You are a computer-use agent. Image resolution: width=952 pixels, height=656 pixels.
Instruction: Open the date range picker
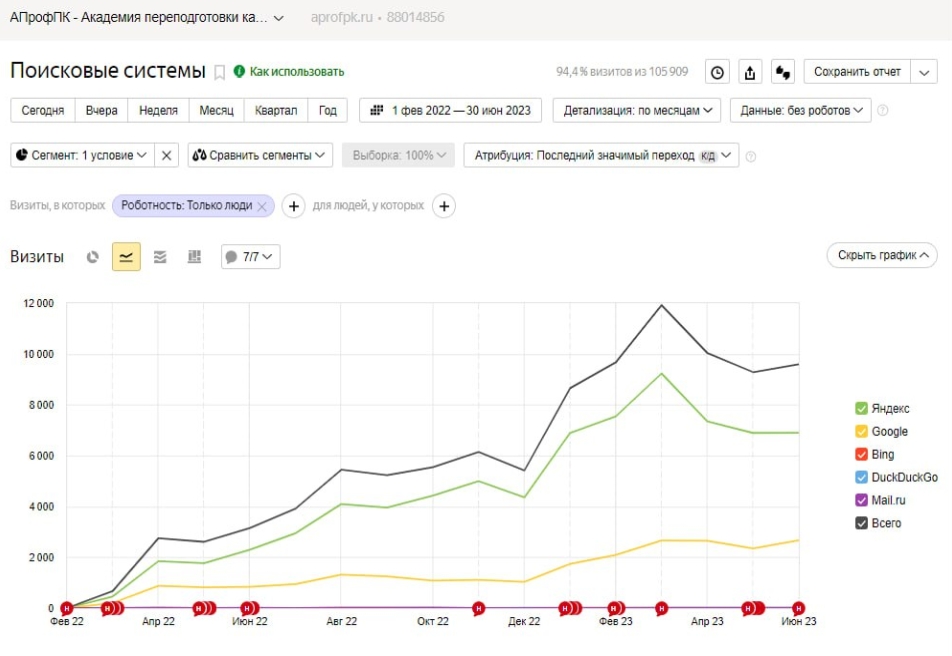[x=451, y=110]
